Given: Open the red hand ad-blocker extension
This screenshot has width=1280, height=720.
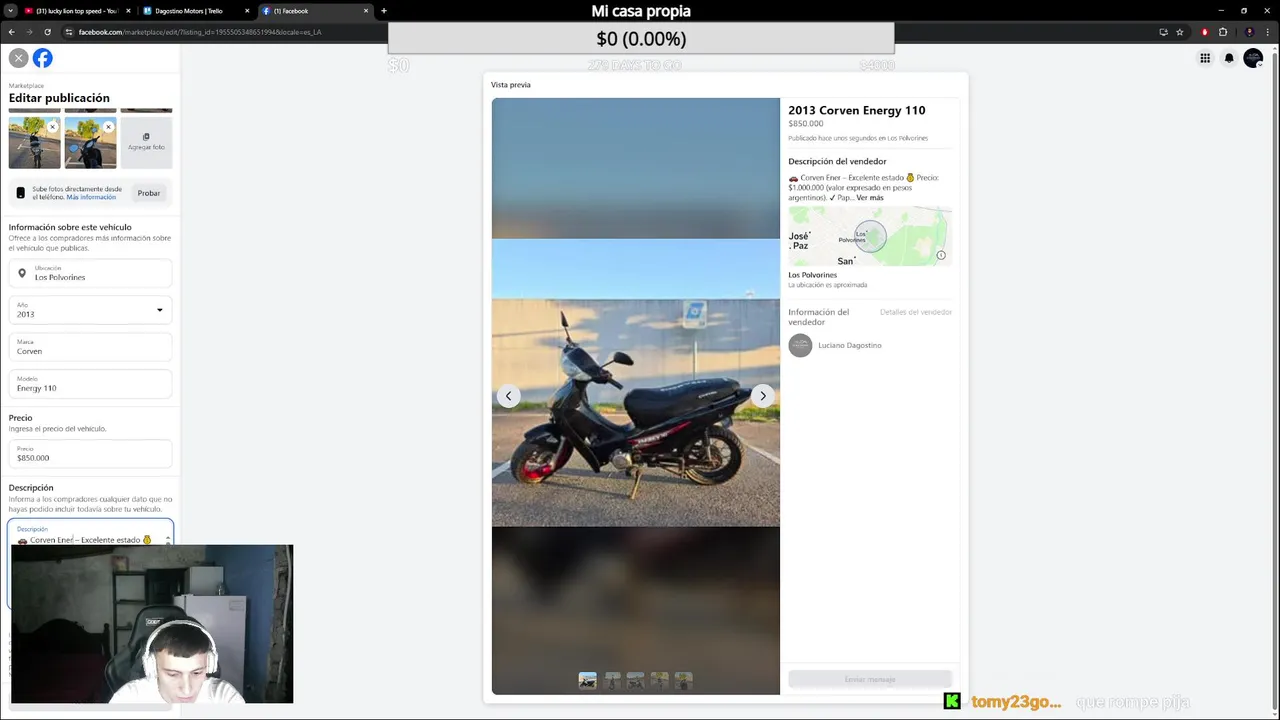Looking at the screenshot, I should click(x=1204, y=32).
